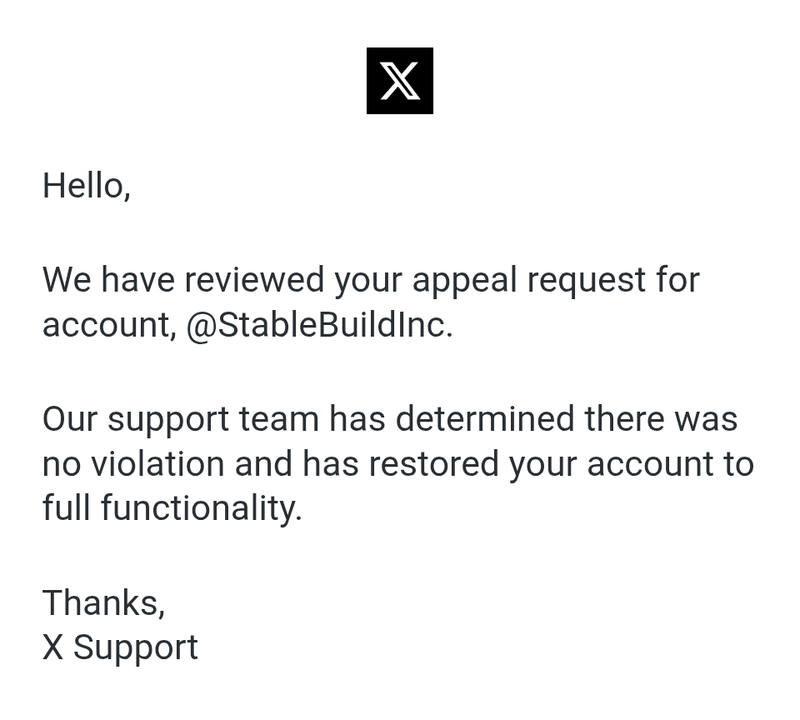Click the X logo at the top
The width and height of the screenshot is (800, 720).
pos(399,81)
